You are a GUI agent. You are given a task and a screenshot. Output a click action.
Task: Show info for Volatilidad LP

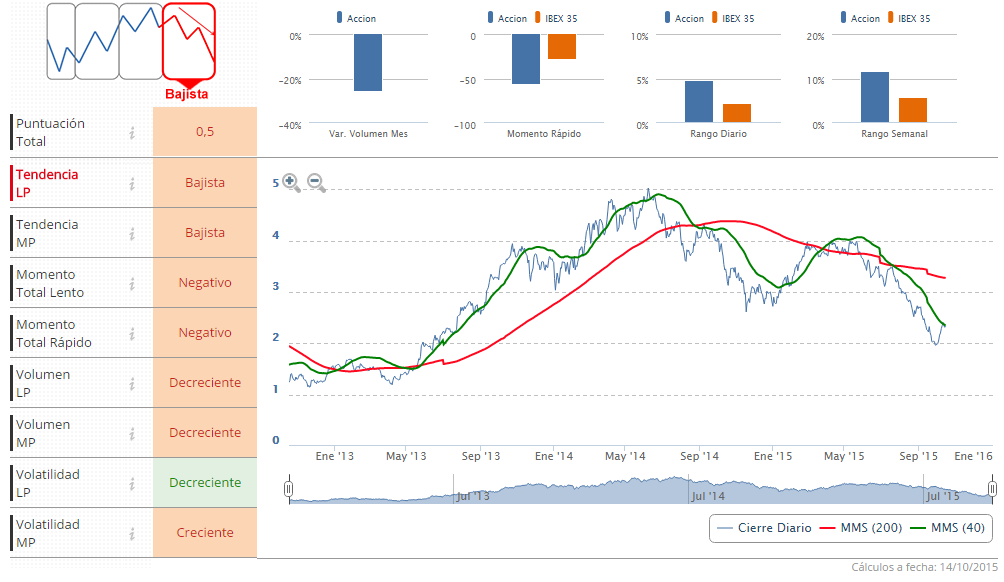coord(132,483)
